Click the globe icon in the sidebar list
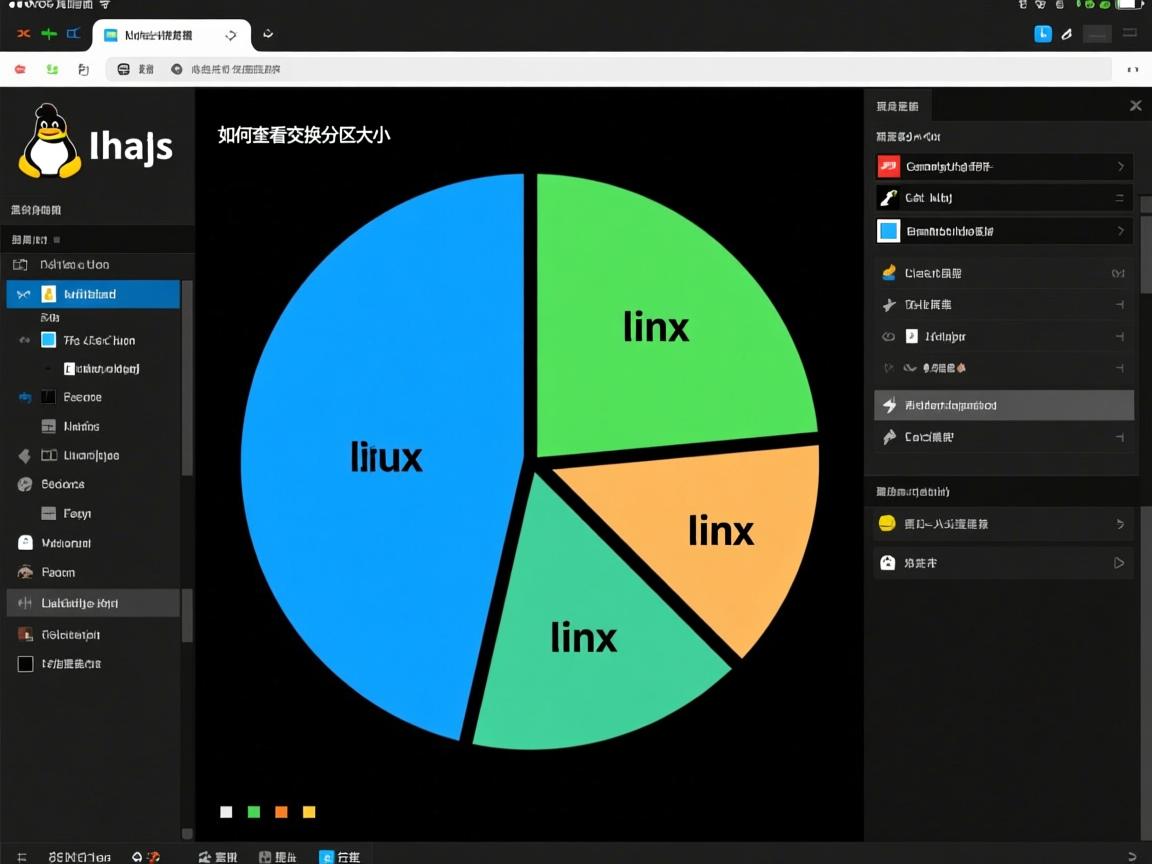1152x864 pixels. coord(24,484)
